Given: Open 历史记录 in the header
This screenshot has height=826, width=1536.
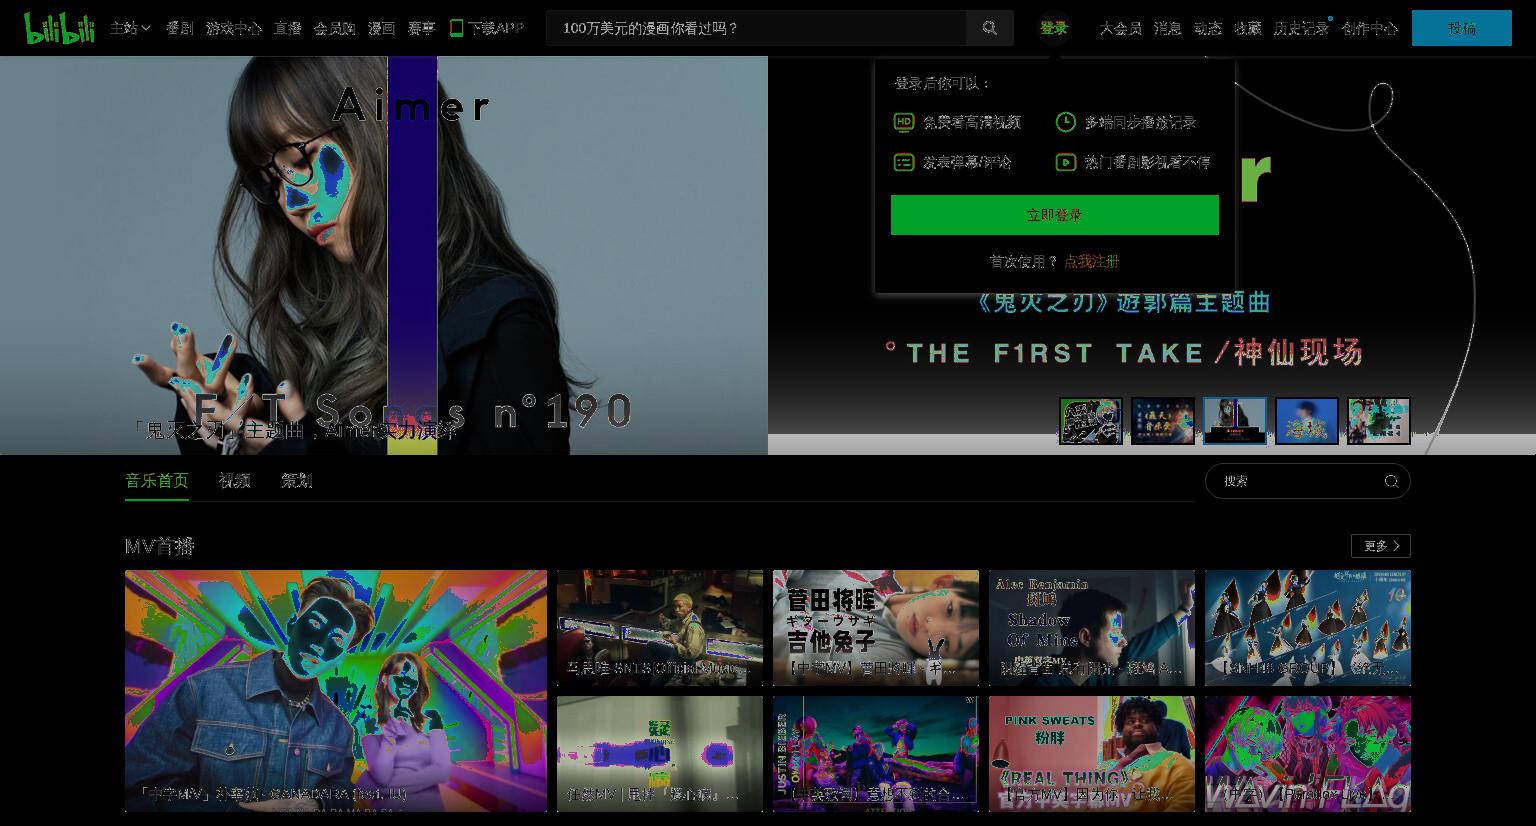Looking at the screenshot, I should [x=1301, y=28].
